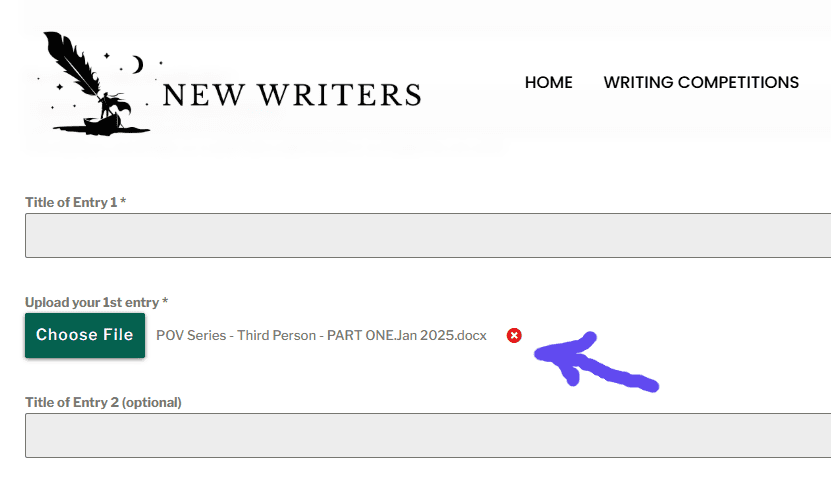The image size is (831, 484).
Task: Click the 'Upload your 1st entry' label
Action: pos(92,302)
